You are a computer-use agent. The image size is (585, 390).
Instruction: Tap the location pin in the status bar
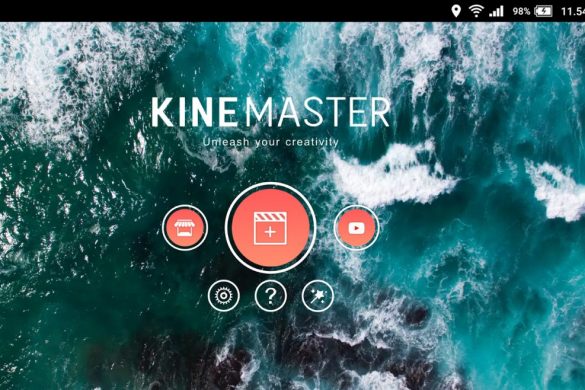click(456, 11)
